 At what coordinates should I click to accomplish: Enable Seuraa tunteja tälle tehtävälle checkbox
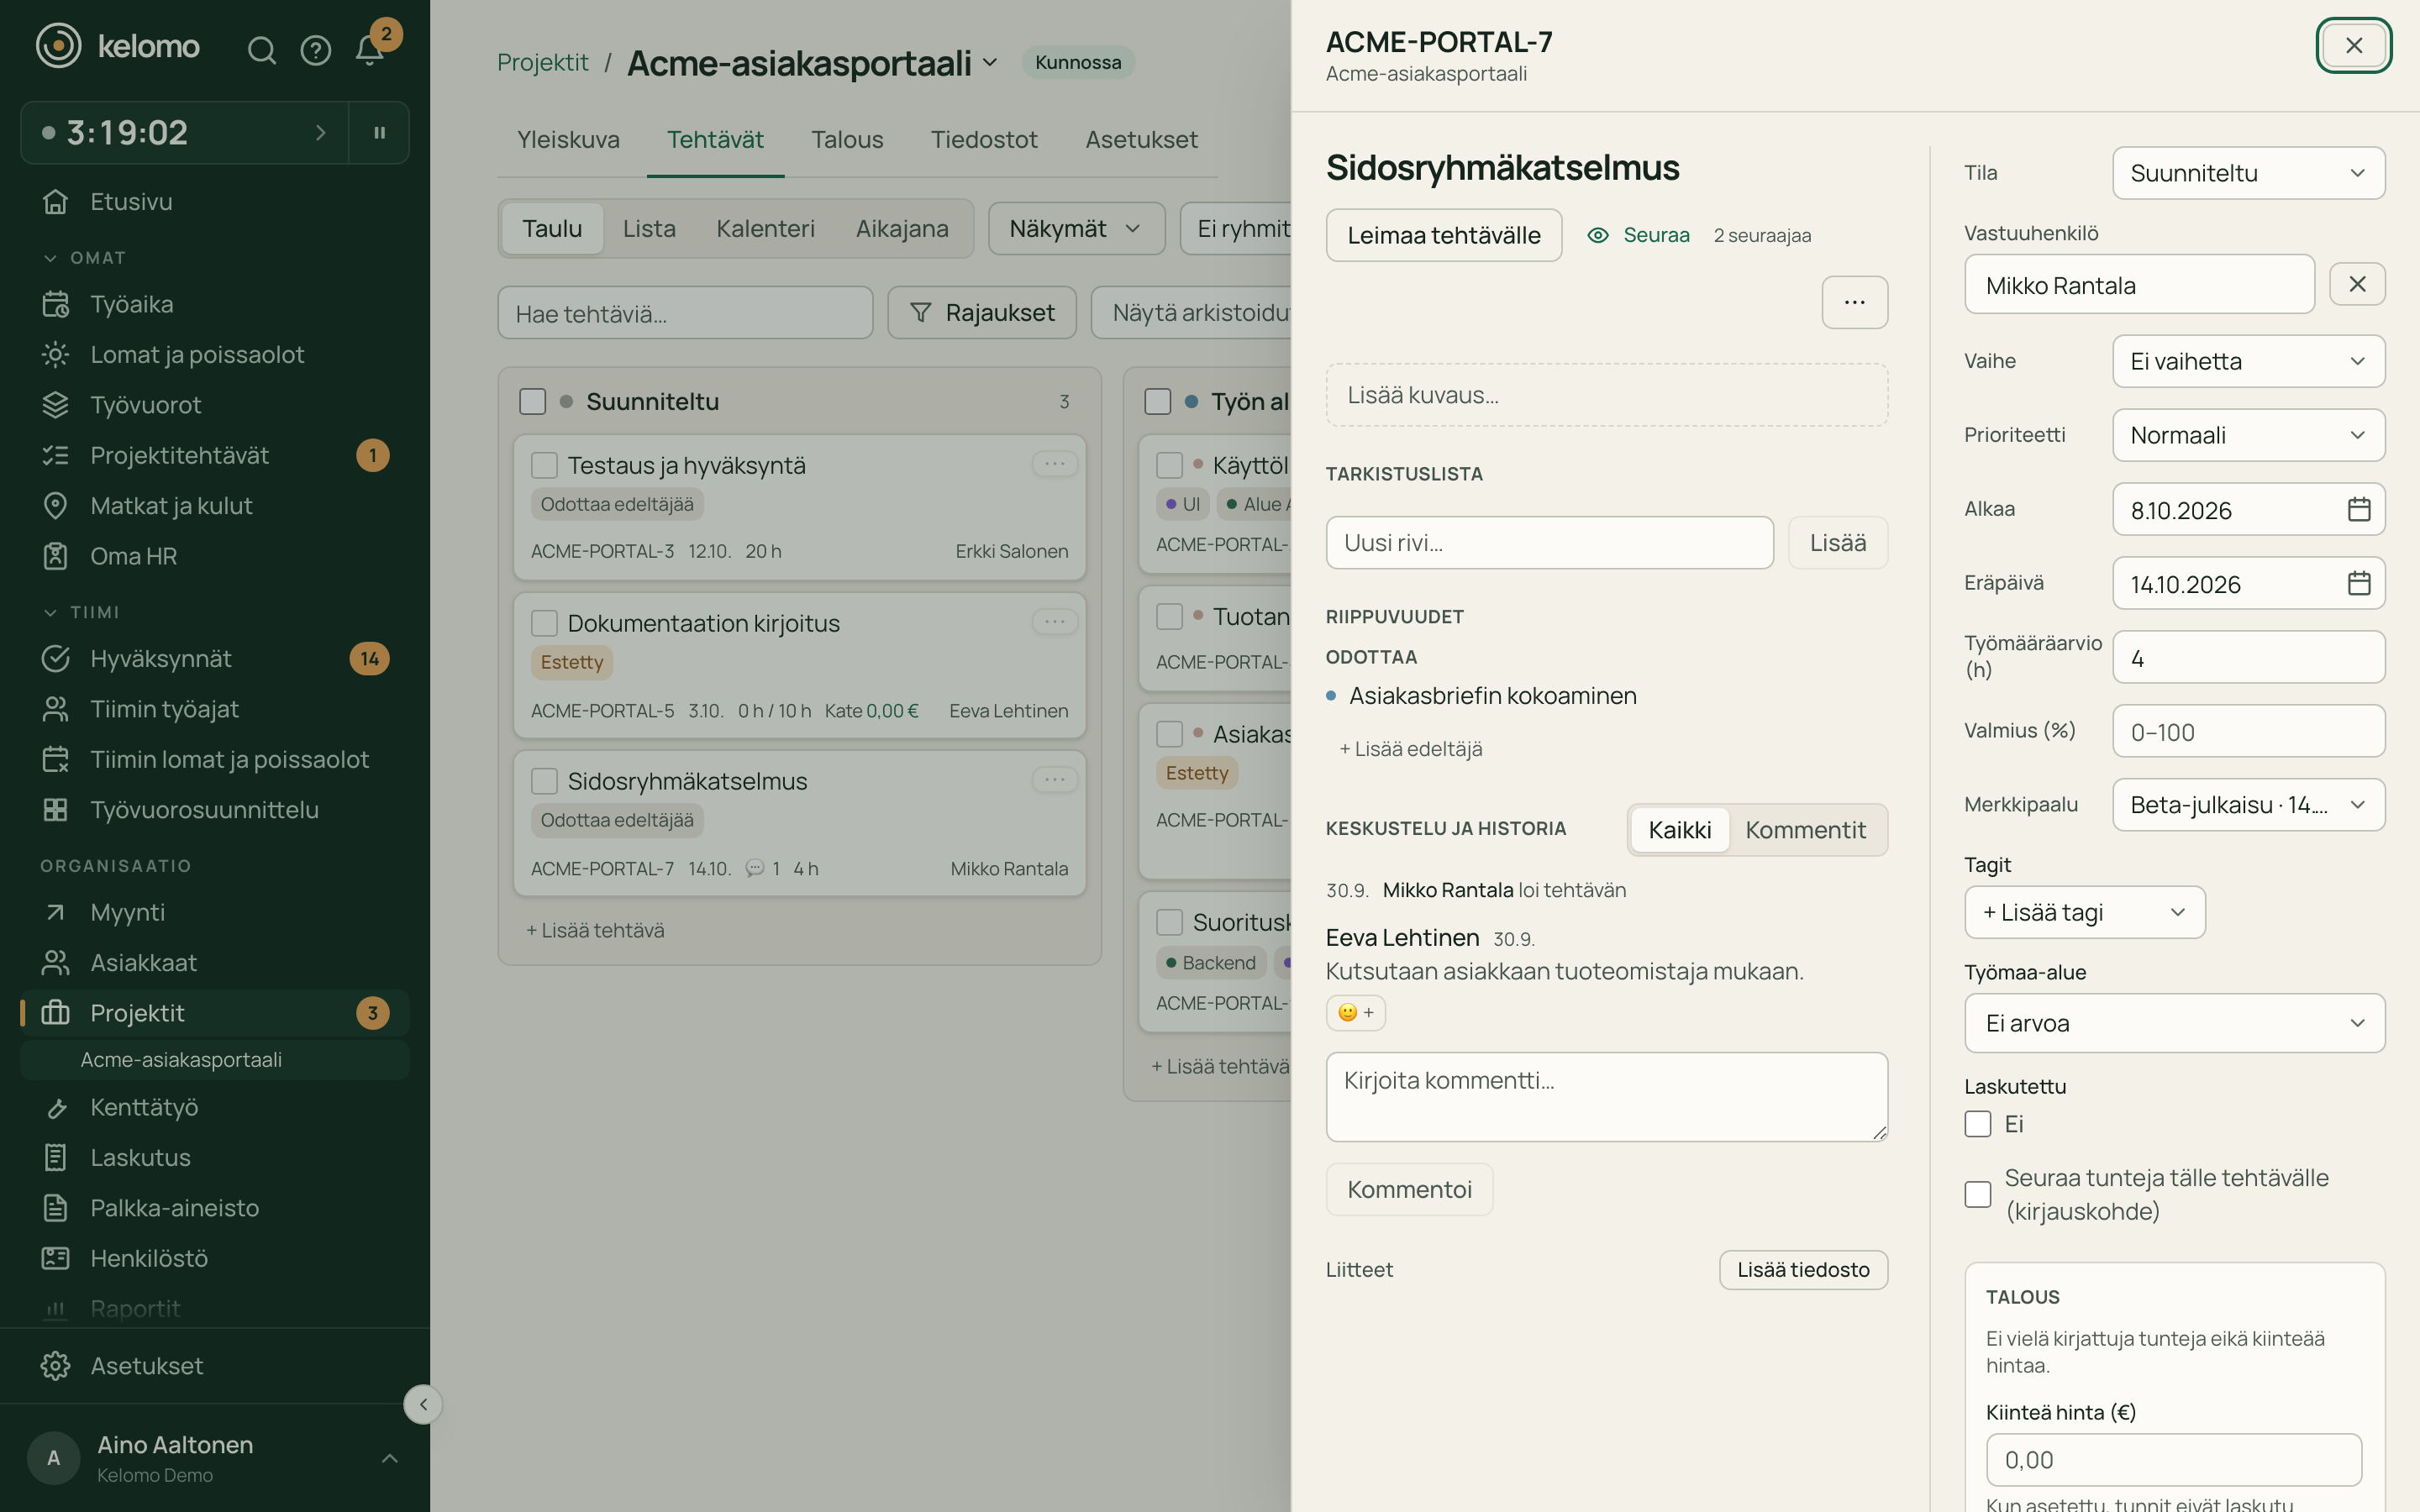click(x=1977, y=1194)
